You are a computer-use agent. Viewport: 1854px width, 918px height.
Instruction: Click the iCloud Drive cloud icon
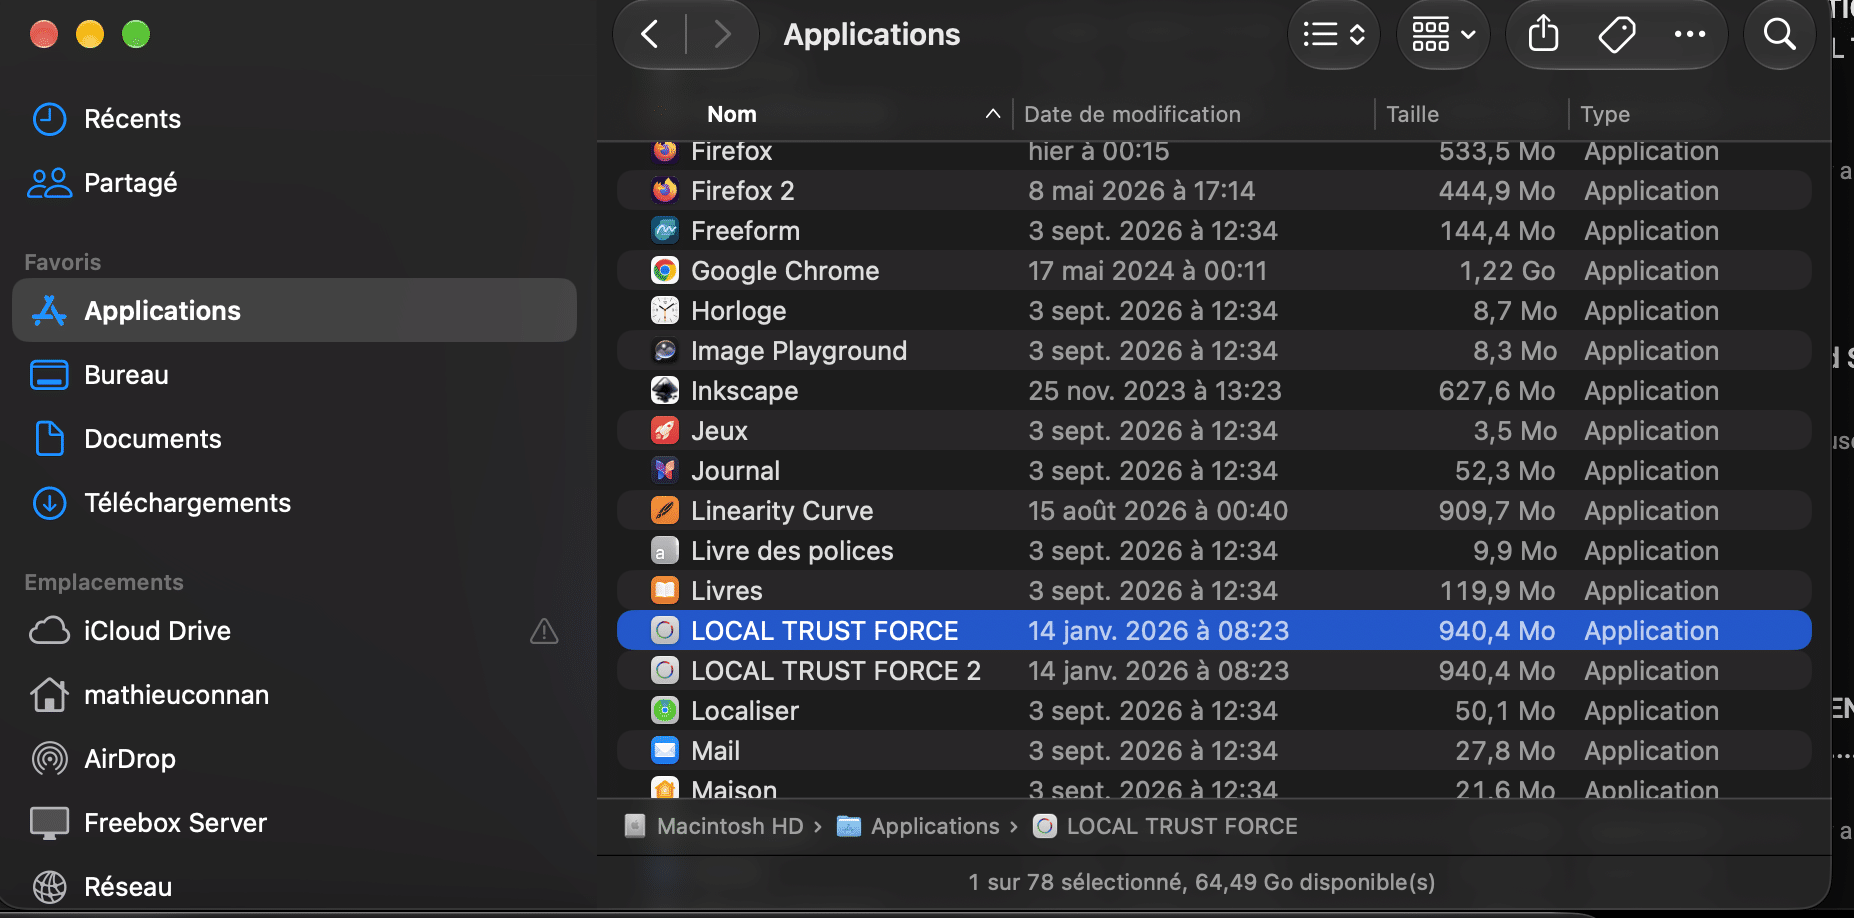coord(49,631)
